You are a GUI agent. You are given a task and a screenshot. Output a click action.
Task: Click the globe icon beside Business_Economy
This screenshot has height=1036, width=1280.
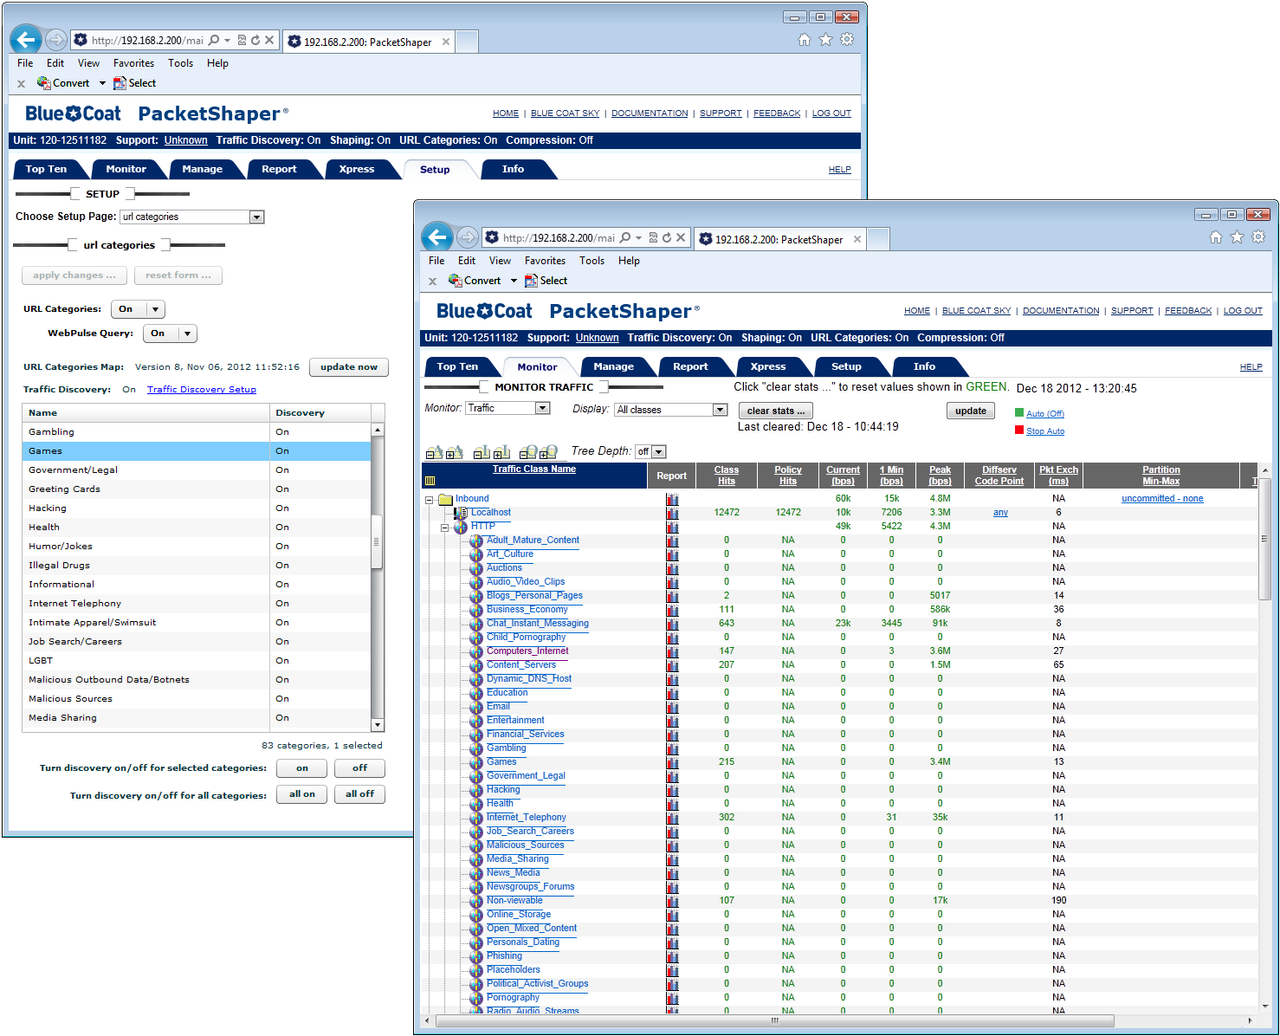tap(477, 610)
